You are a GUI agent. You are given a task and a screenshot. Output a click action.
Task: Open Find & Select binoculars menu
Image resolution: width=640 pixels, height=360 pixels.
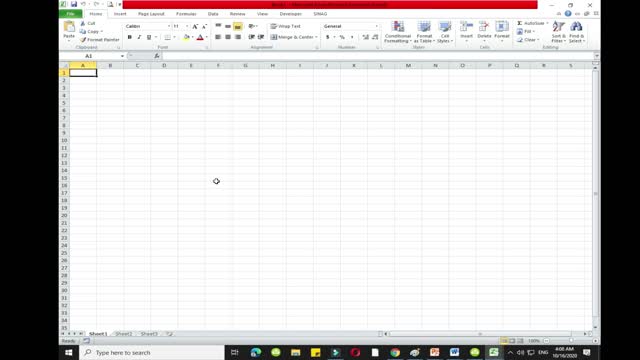(576, 32)
